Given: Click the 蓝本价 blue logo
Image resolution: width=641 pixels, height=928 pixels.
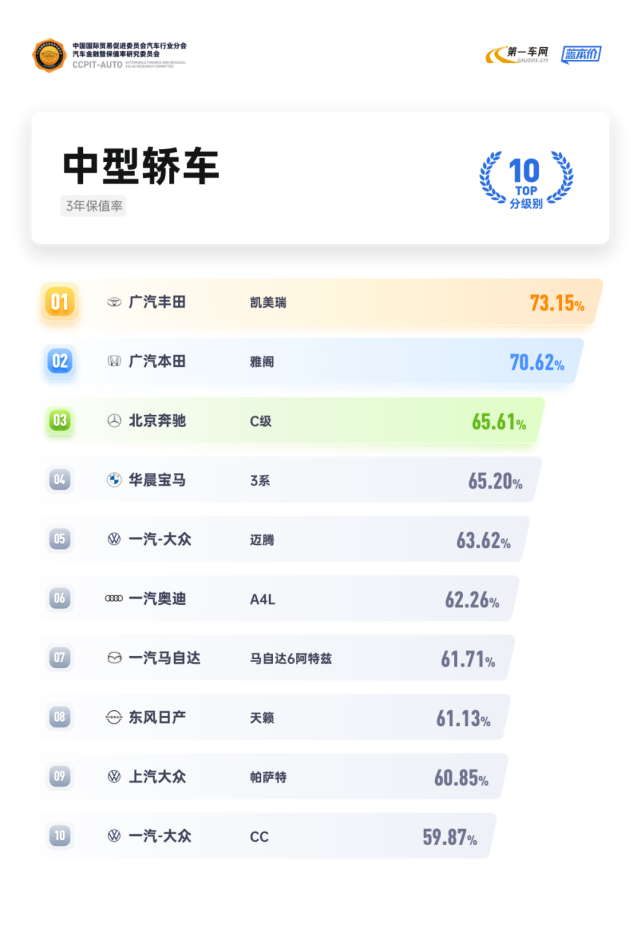Looking at the screenshot, I should [x=581, y=54].
